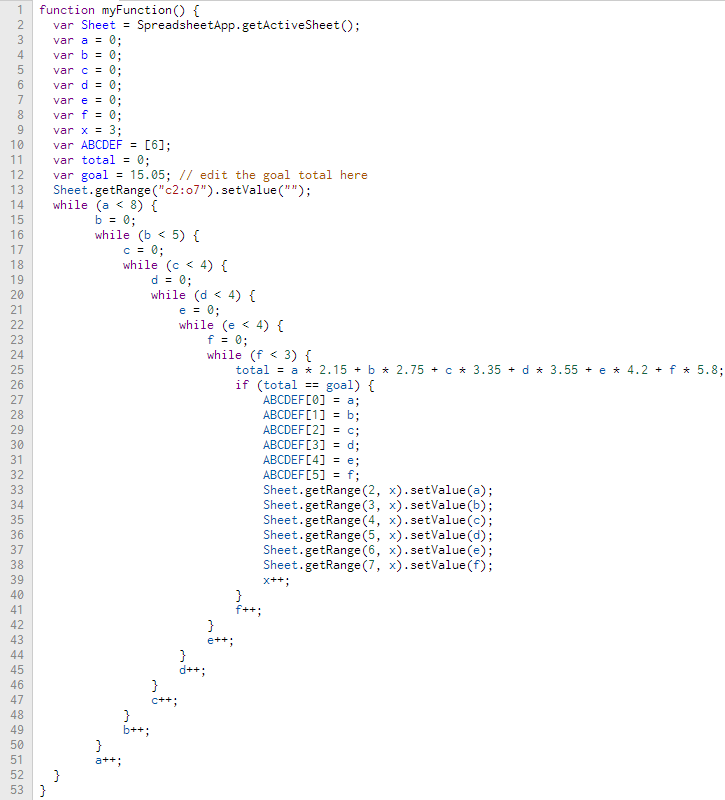Click the 'f++;' statement
725x800 pixels.
[248, 610]
